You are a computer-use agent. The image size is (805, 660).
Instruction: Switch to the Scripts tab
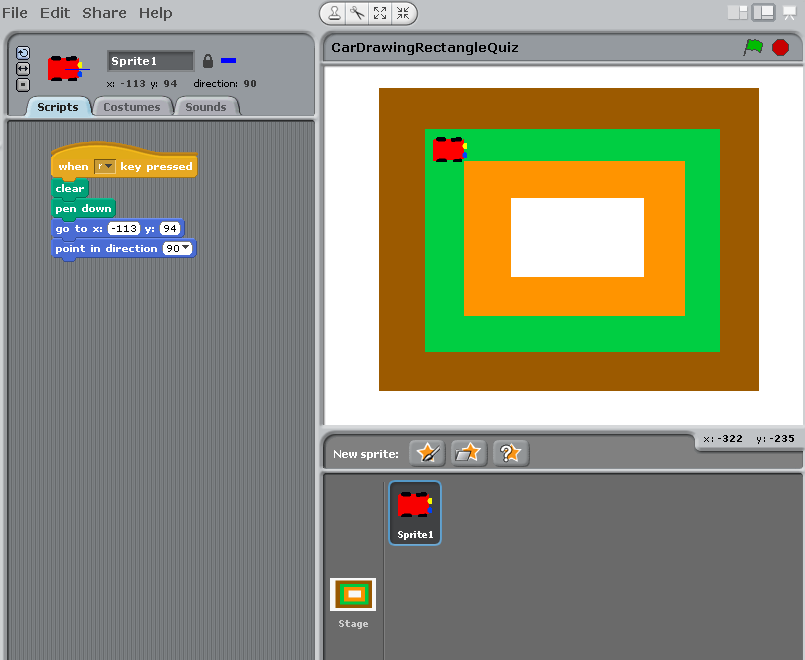[x=58, y=107]
